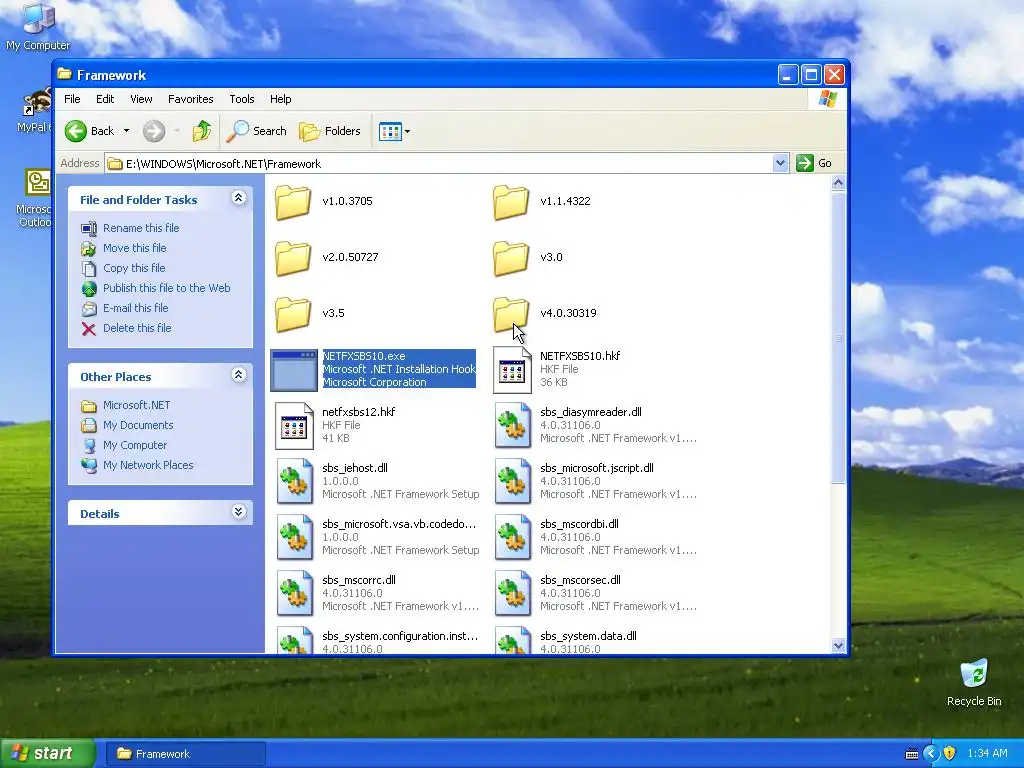
Task: Open the Views toolbar button
Action: coord(390,131)
